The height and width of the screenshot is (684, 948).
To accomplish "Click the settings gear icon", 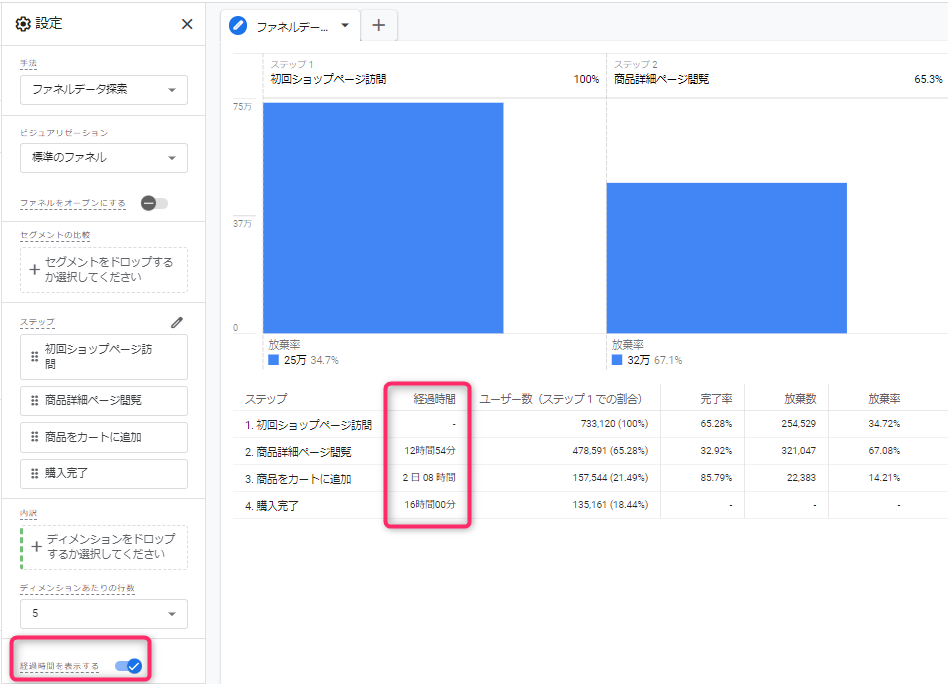I will click(x=23, y=24).
